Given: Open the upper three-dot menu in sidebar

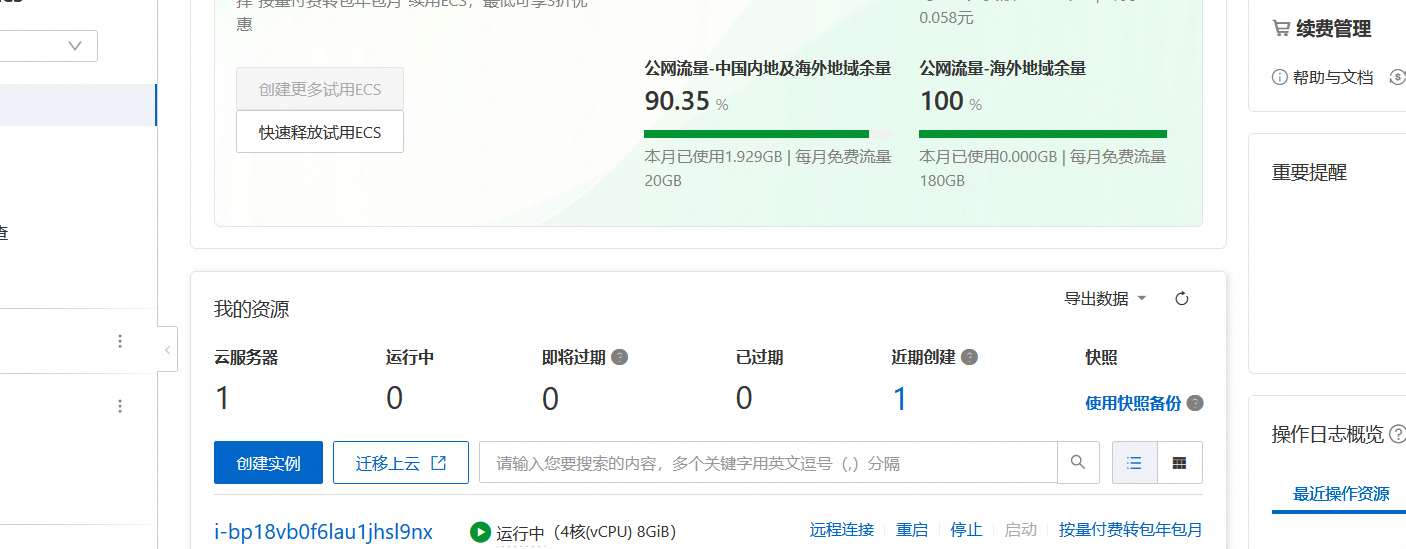Looking at the screenshot, I should pos(120,341).
